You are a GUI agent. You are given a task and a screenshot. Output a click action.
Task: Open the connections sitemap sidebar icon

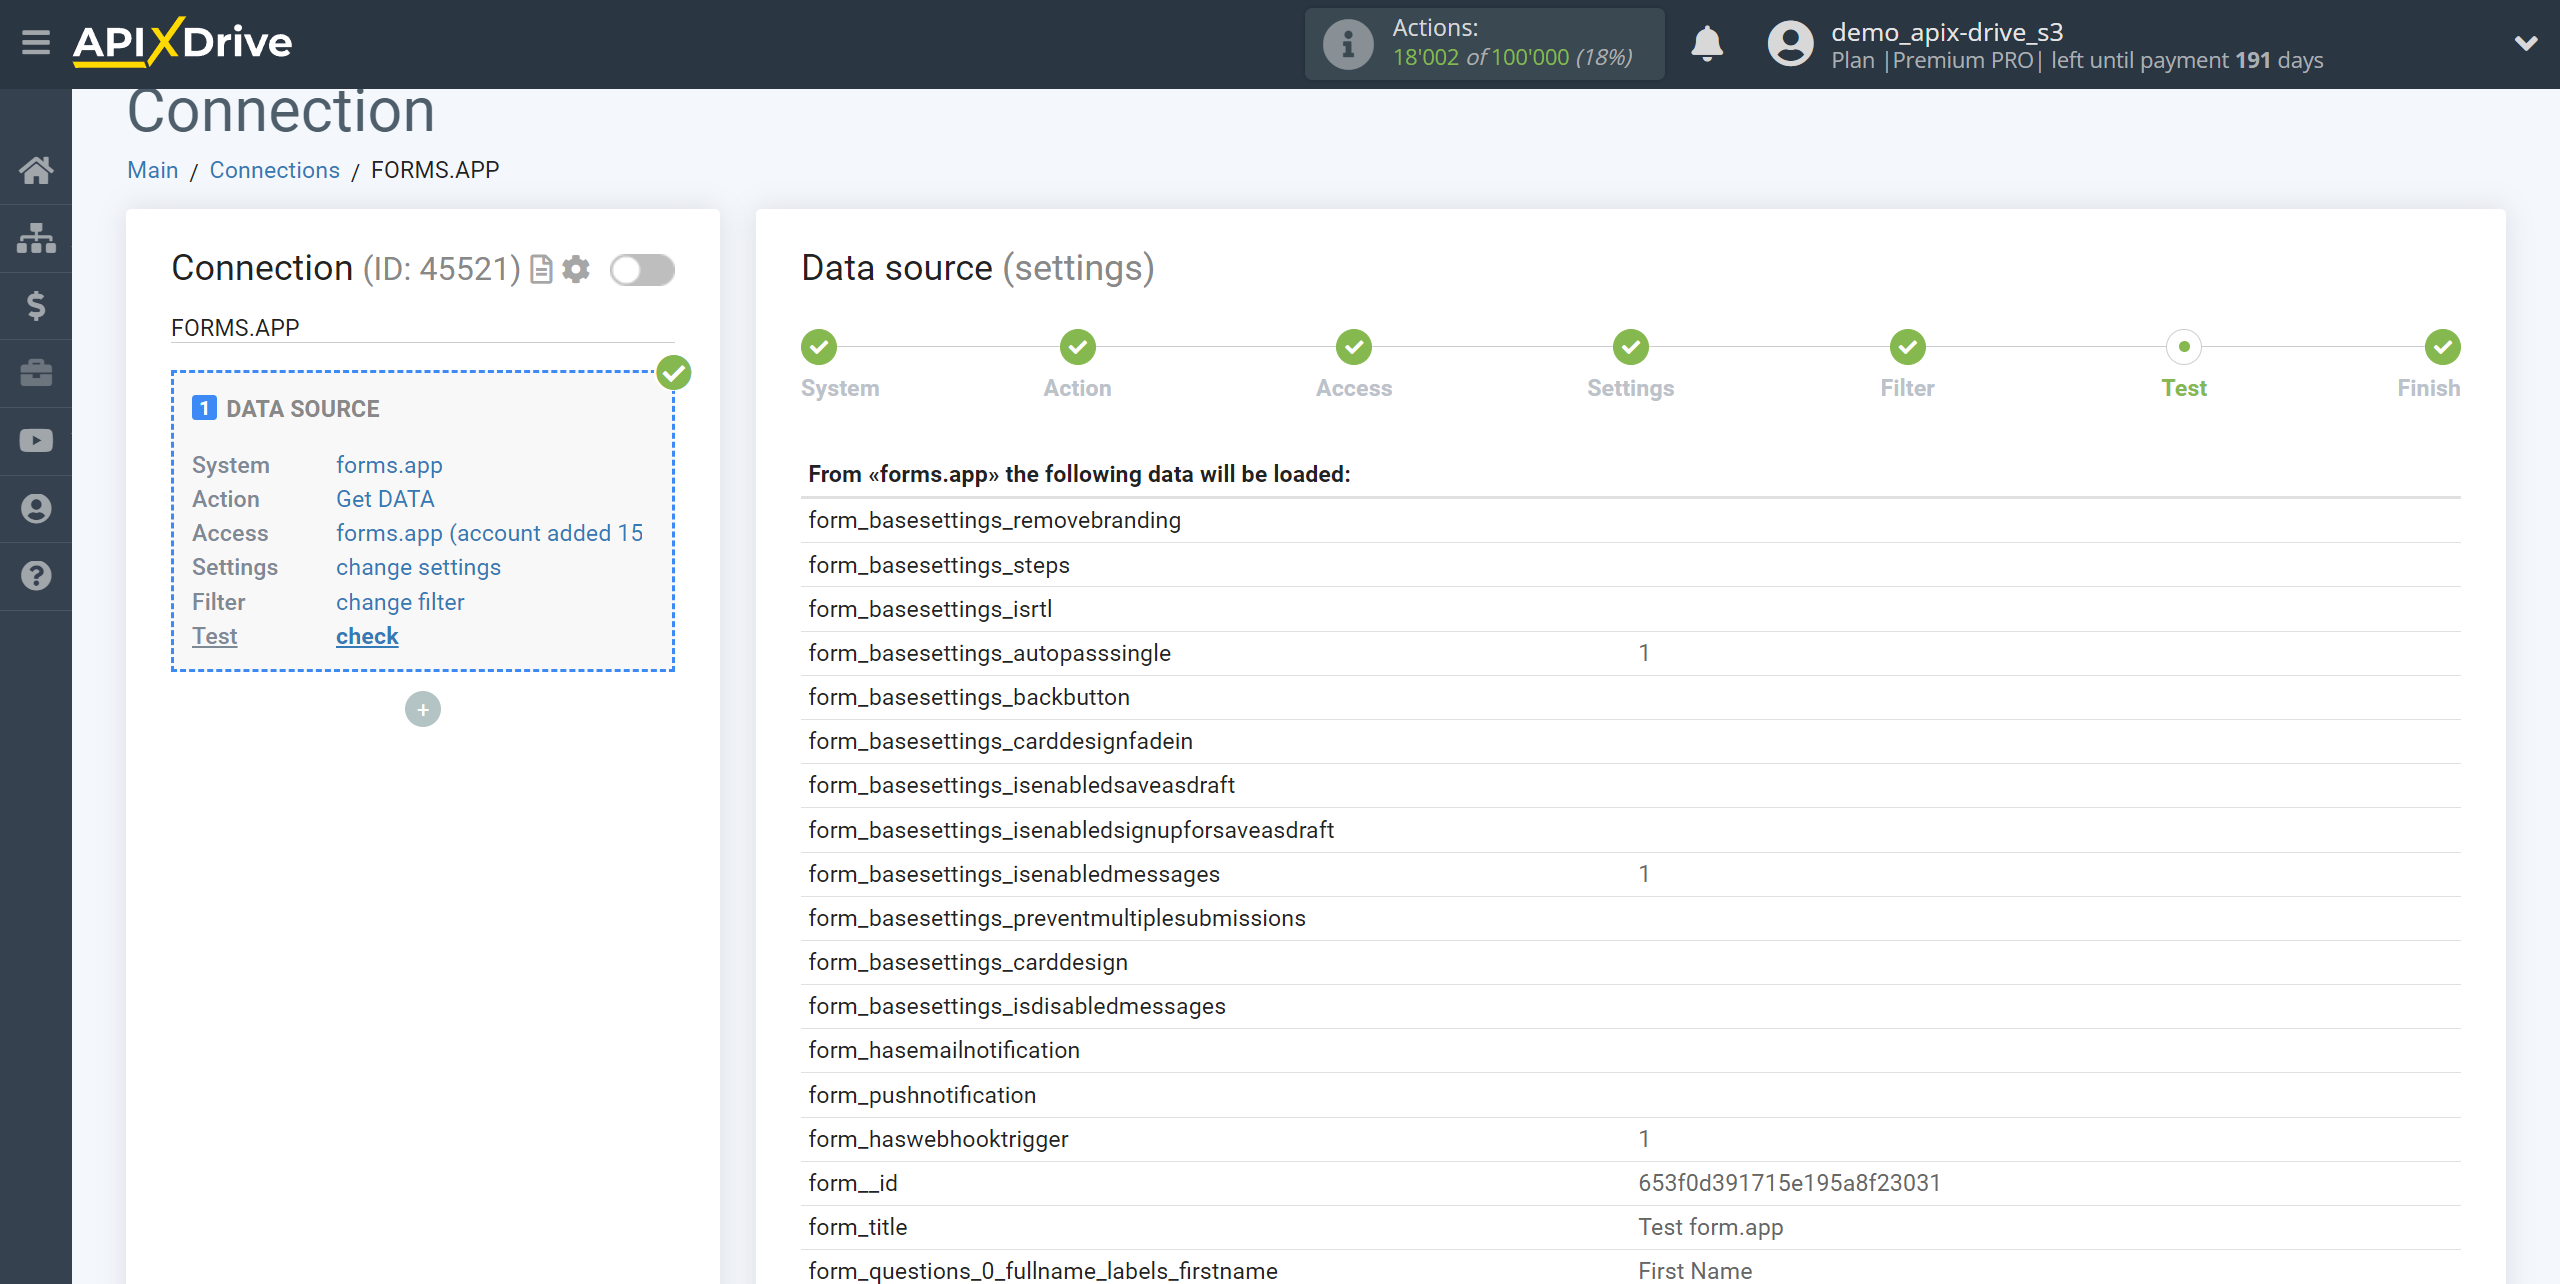tap(36, 238)
